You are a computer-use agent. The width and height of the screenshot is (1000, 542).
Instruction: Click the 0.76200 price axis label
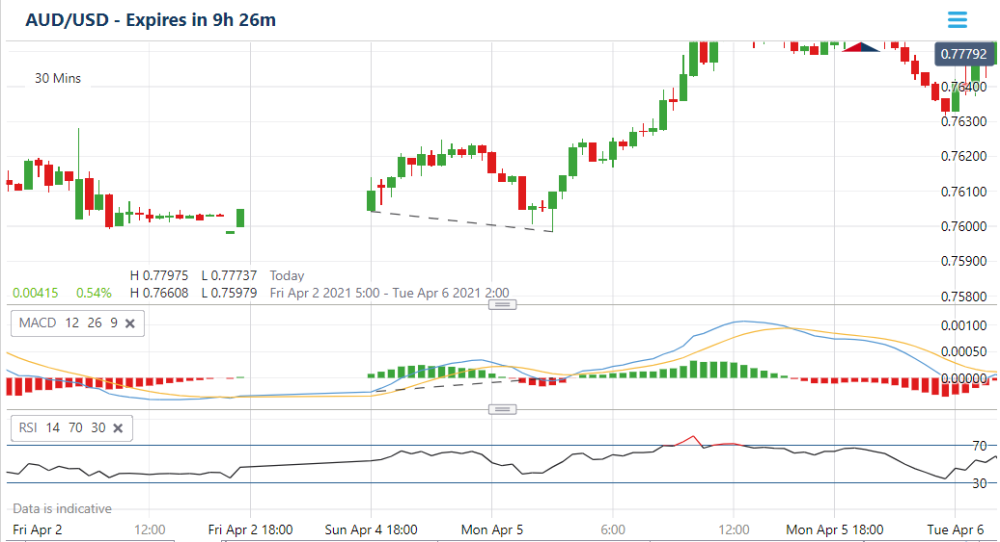click(x=964, y=156)
